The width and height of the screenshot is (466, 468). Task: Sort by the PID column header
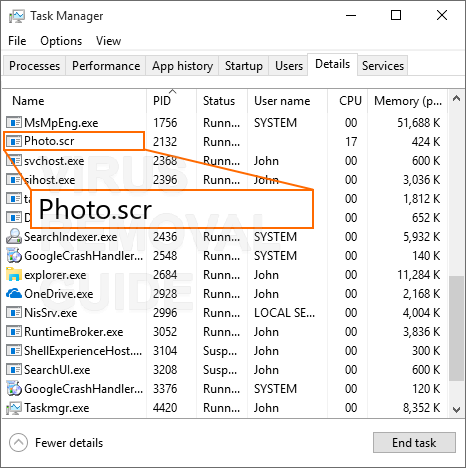click(171, 101)
